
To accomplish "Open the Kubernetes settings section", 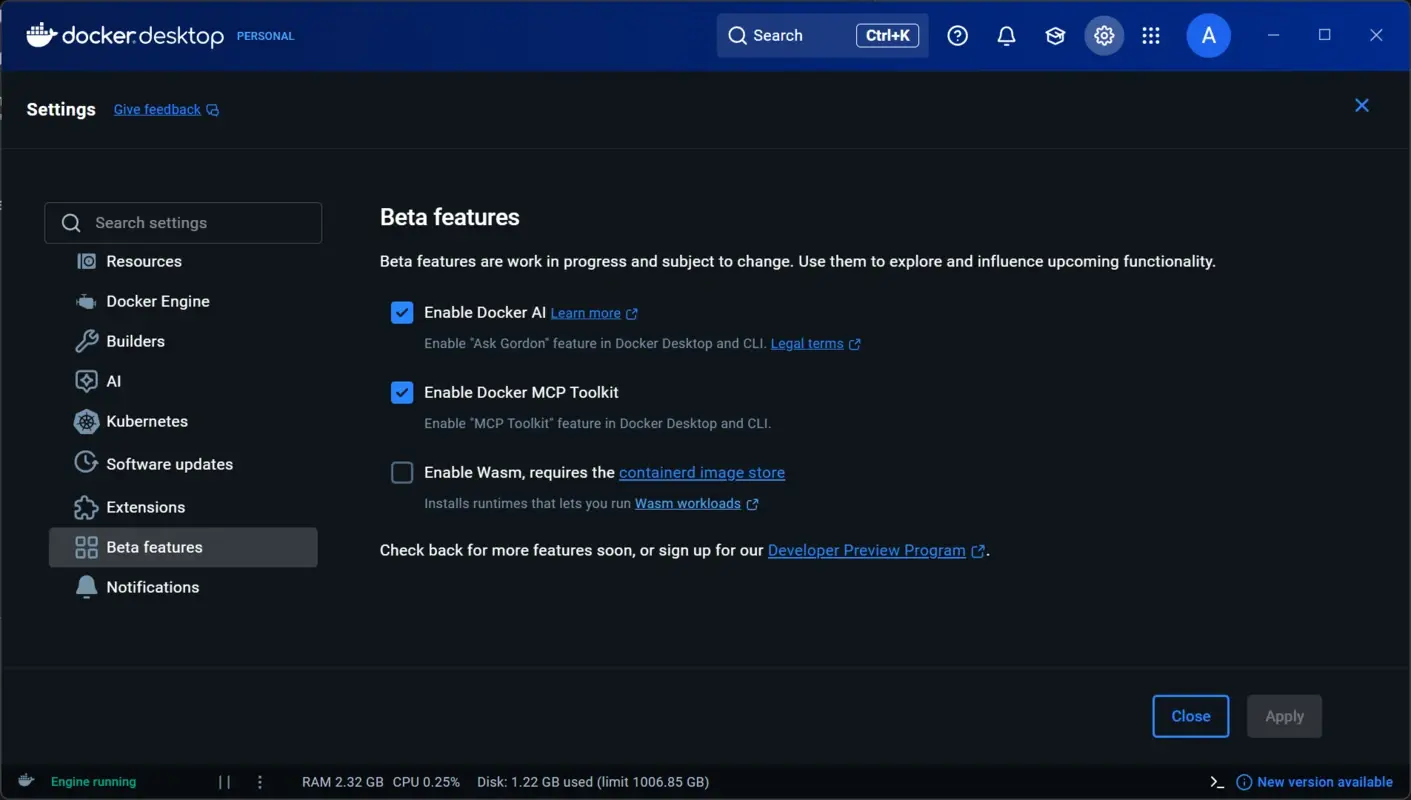I will pos(147,421).
